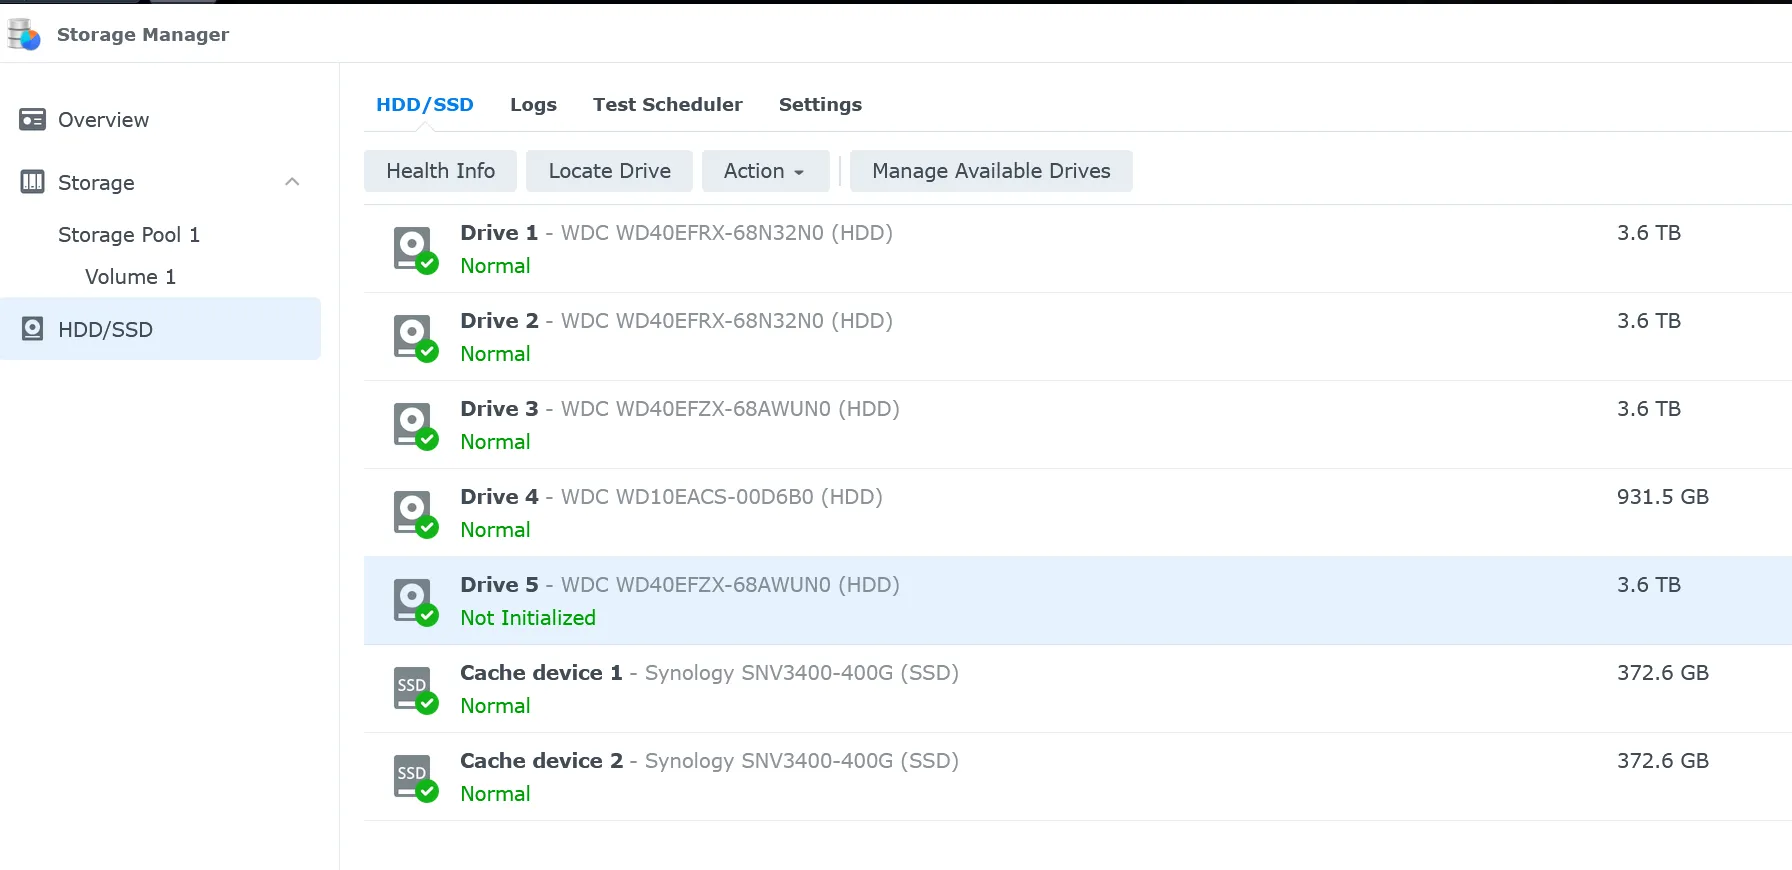Select Cache device 2 row title
This screenshot has height=870, width=1792.
pyautogui.click(x=709, y=761)
